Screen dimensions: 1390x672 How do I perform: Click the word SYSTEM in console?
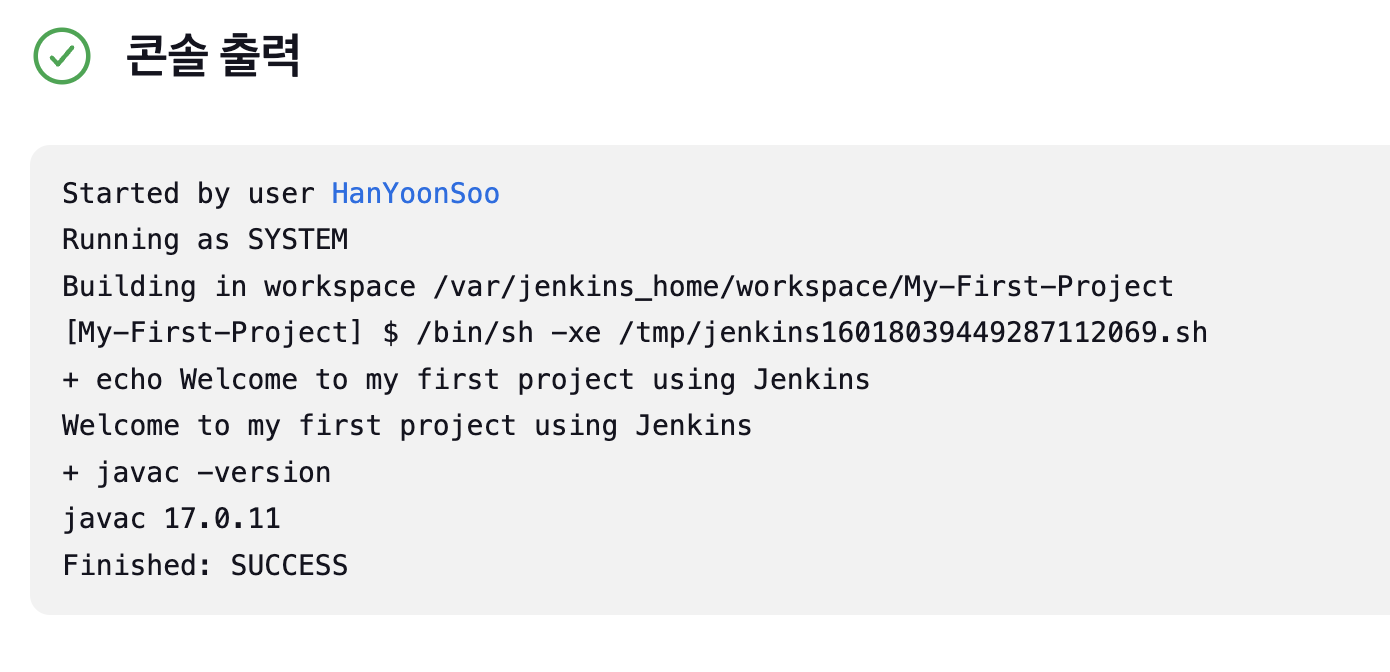(298, 240)
